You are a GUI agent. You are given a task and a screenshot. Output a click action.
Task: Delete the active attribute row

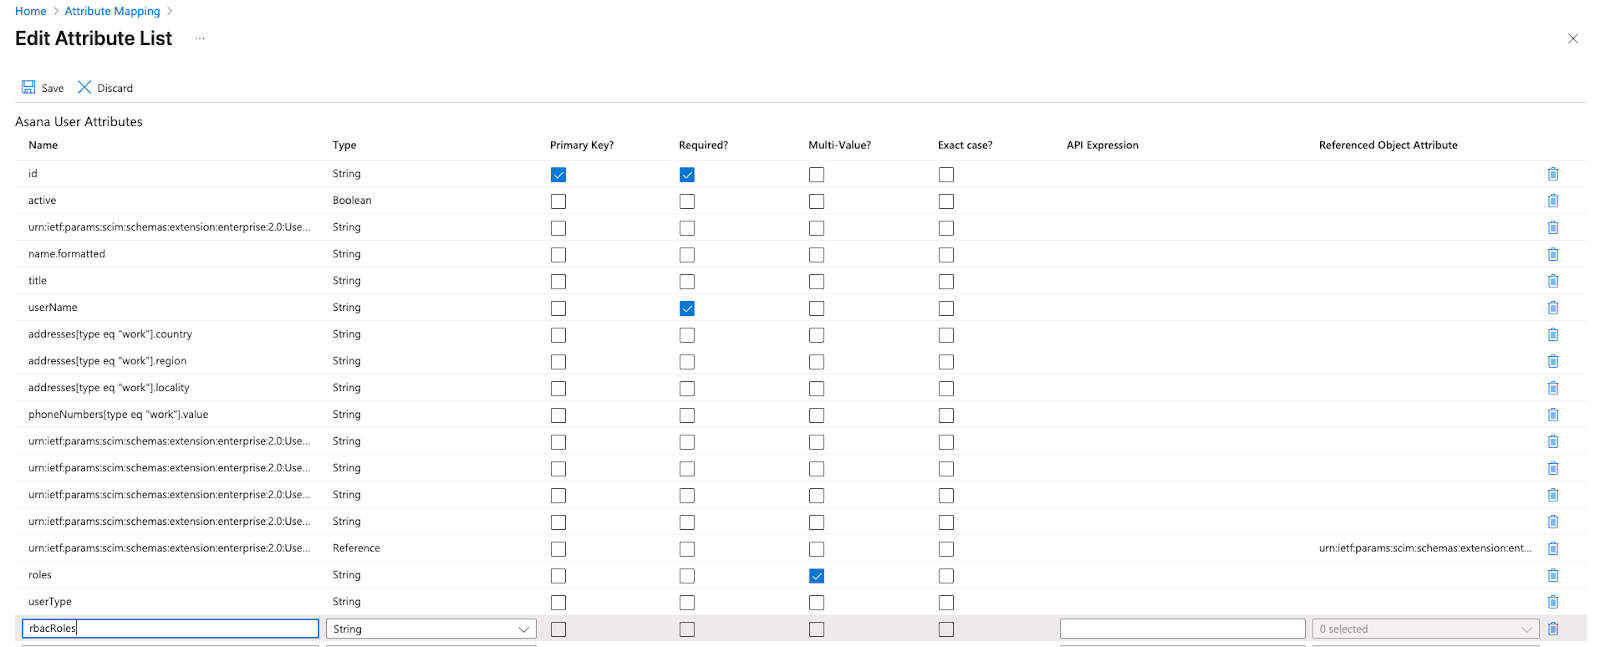pyautogui.click(x=1553, y=201)
